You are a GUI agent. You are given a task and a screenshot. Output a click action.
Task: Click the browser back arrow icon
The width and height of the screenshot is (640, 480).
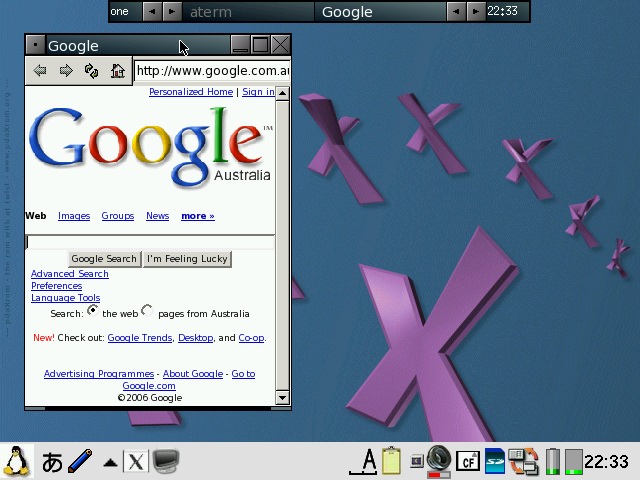pyautogui.click(x=40, y=70)
